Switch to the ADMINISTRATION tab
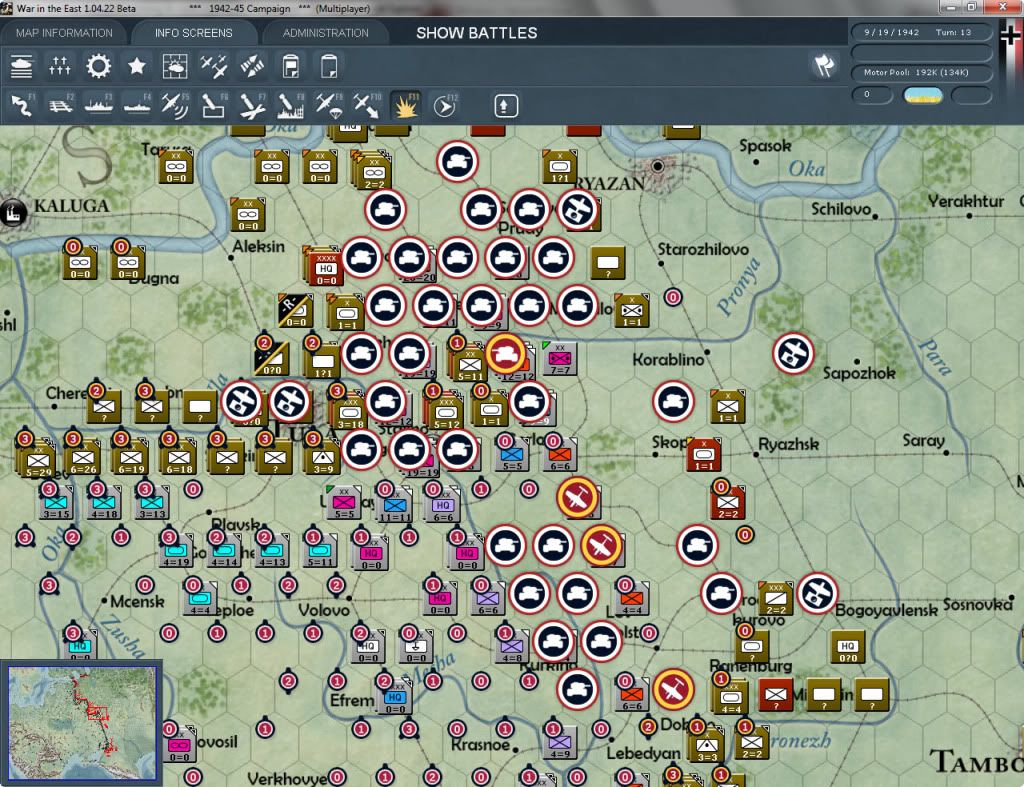Image resolution: width=1024 pixels, height=787 pixels. pyautogui.click(x=325, y=33)
